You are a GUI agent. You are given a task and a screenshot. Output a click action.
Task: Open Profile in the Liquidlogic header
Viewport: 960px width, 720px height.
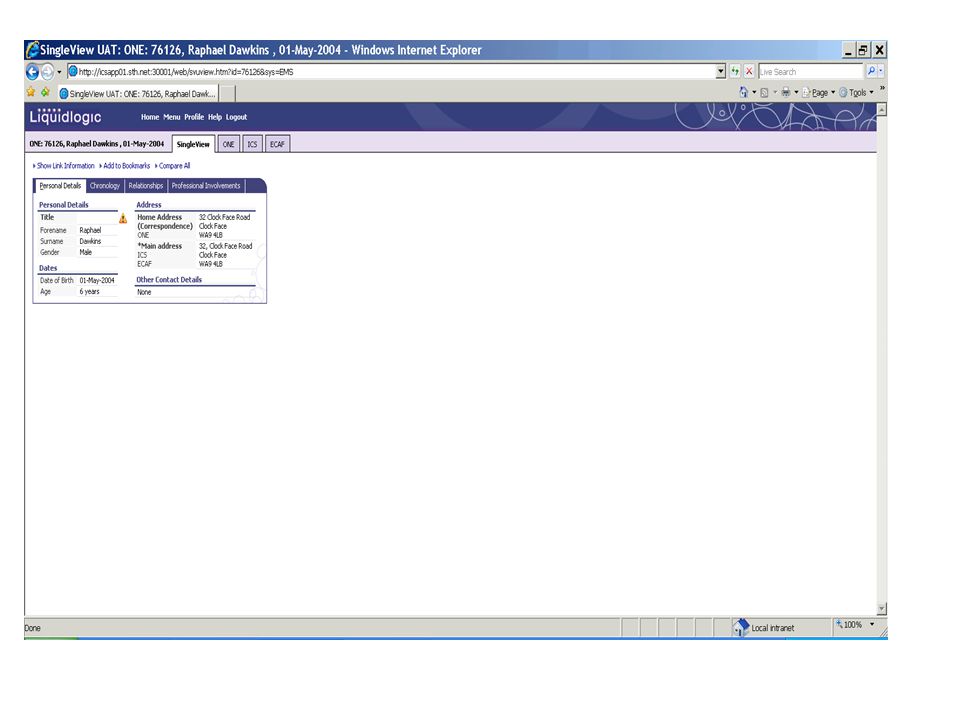[194, 117]
